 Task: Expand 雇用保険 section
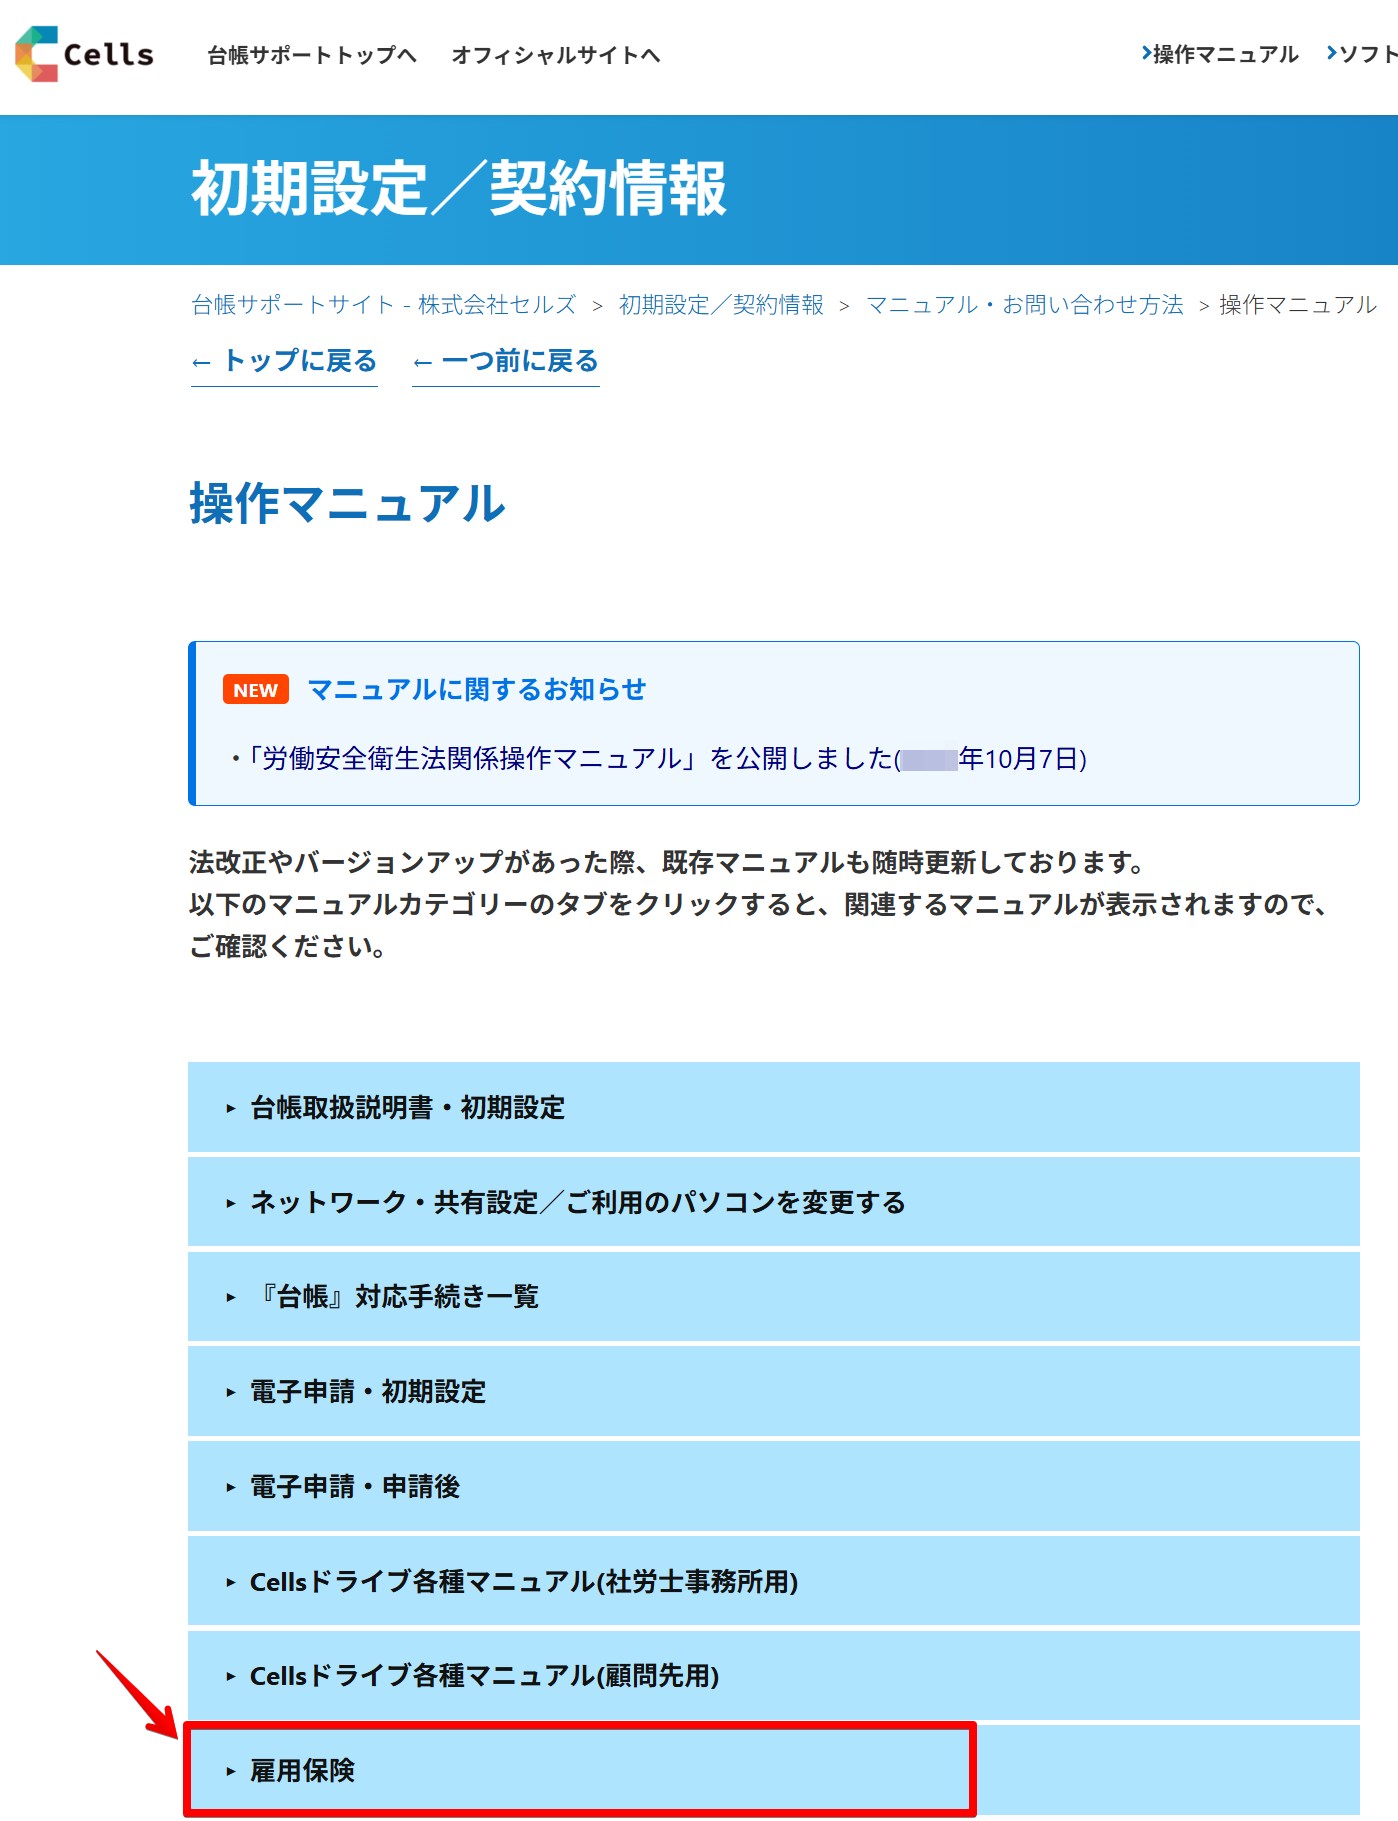pos(774,1770)
